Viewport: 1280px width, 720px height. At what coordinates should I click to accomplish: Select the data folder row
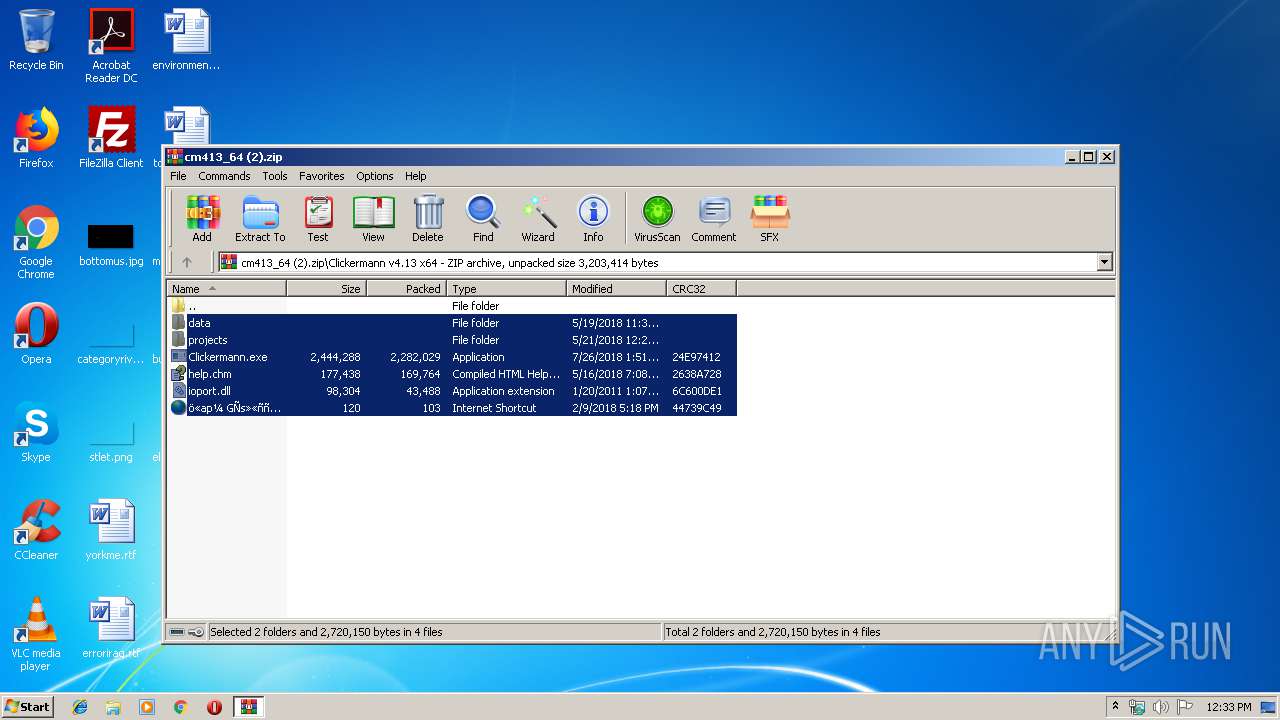452,323
